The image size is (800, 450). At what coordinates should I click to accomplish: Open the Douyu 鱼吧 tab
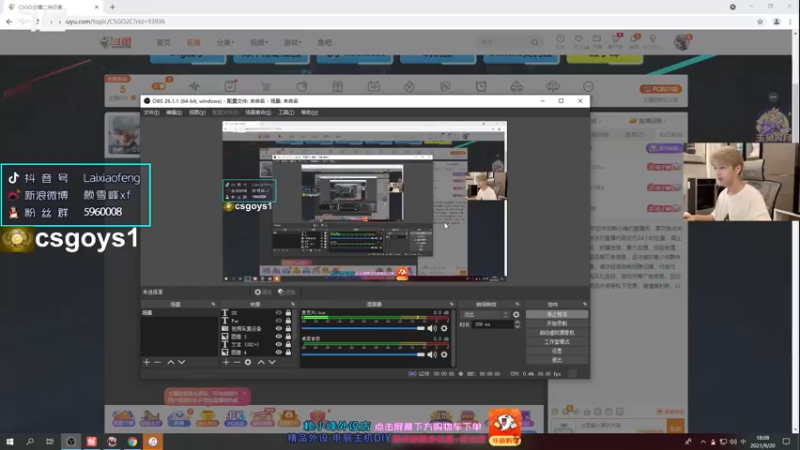[x=324, y=42]
